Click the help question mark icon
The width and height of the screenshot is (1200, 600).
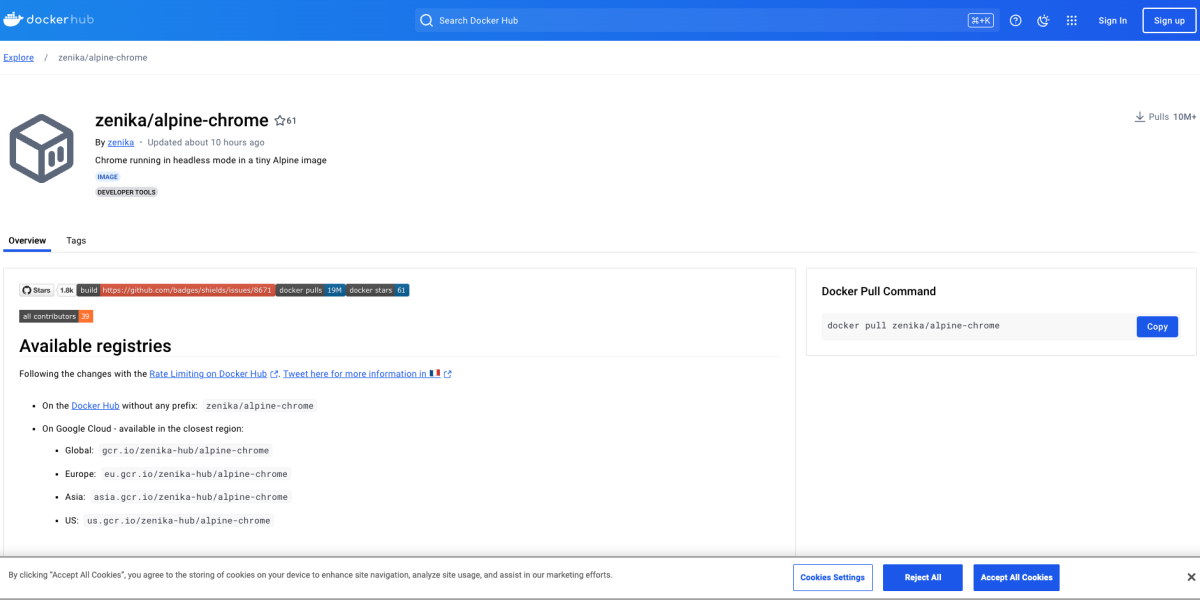click(x=1015, y=20)
